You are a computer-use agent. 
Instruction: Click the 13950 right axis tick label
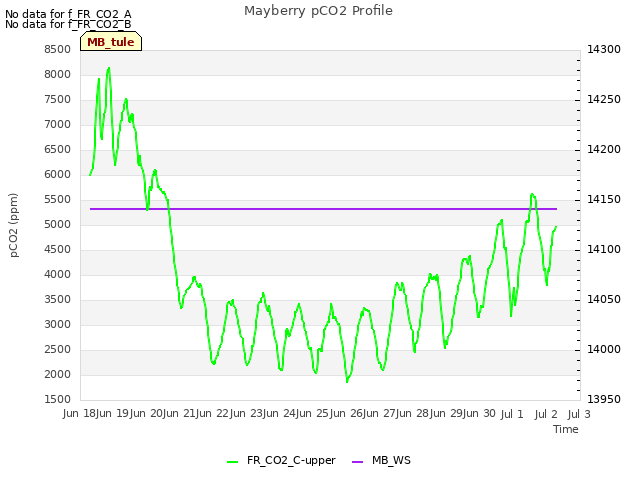tap(604, 399)
